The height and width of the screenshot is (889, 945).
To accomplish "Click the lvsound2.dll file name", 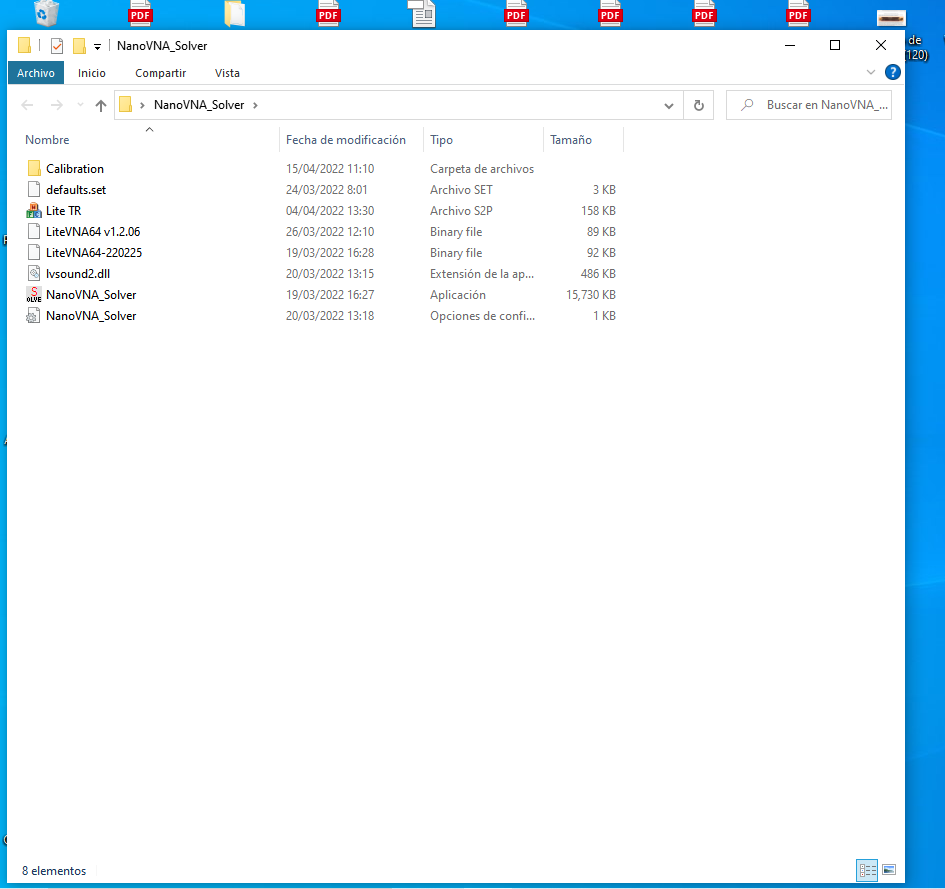I will [78, 274].
